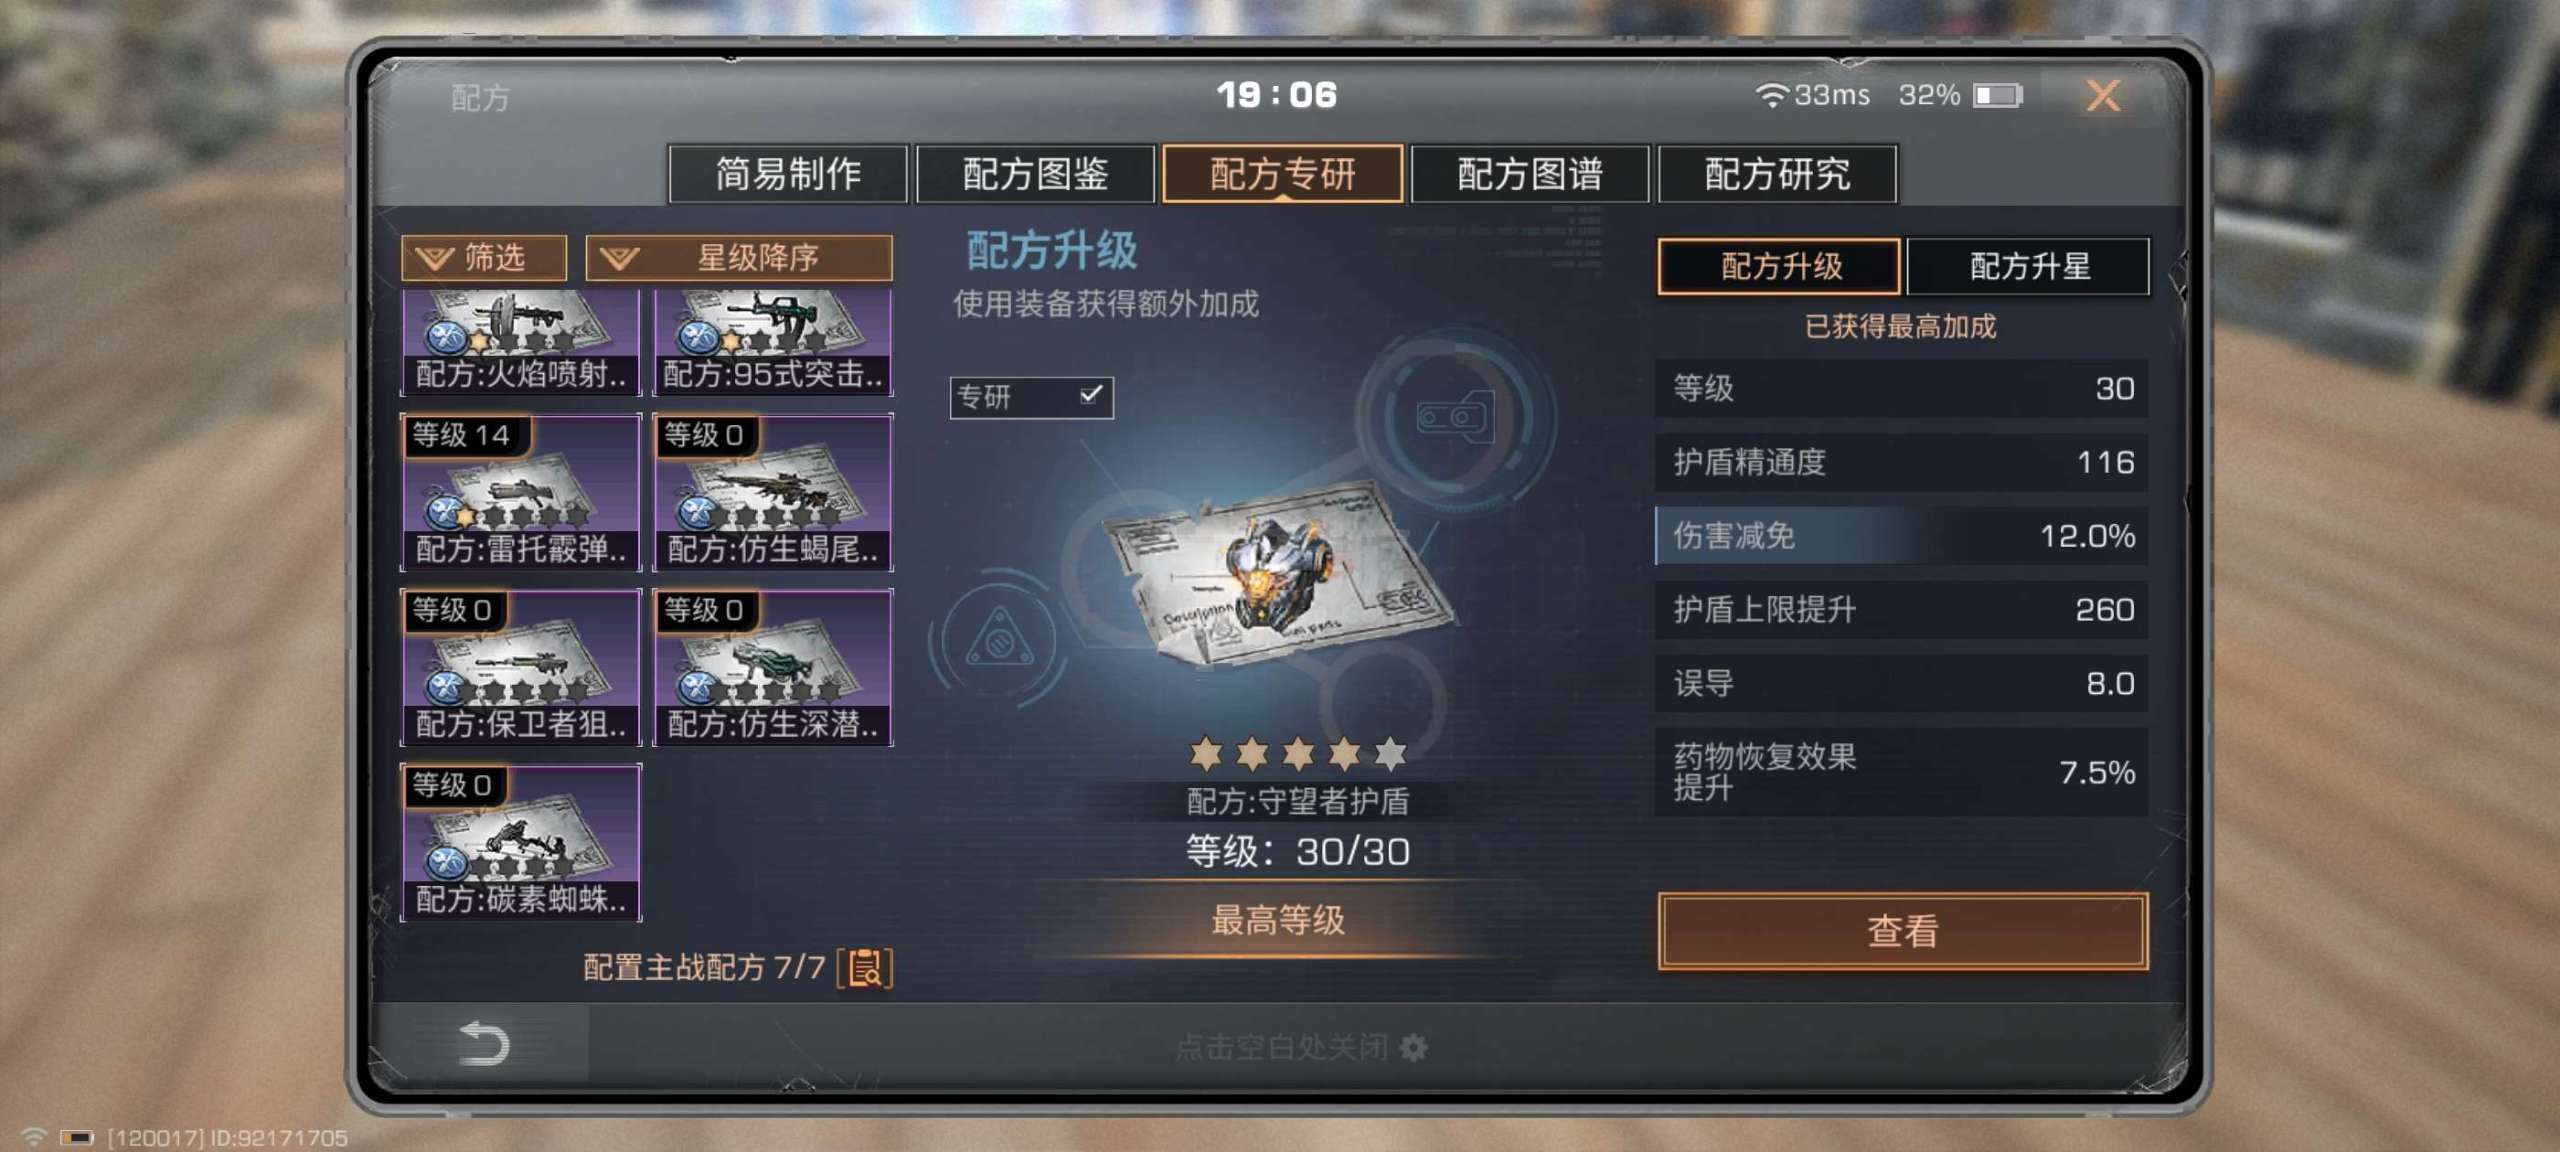Switch to 配方升星 mode

2029,266
